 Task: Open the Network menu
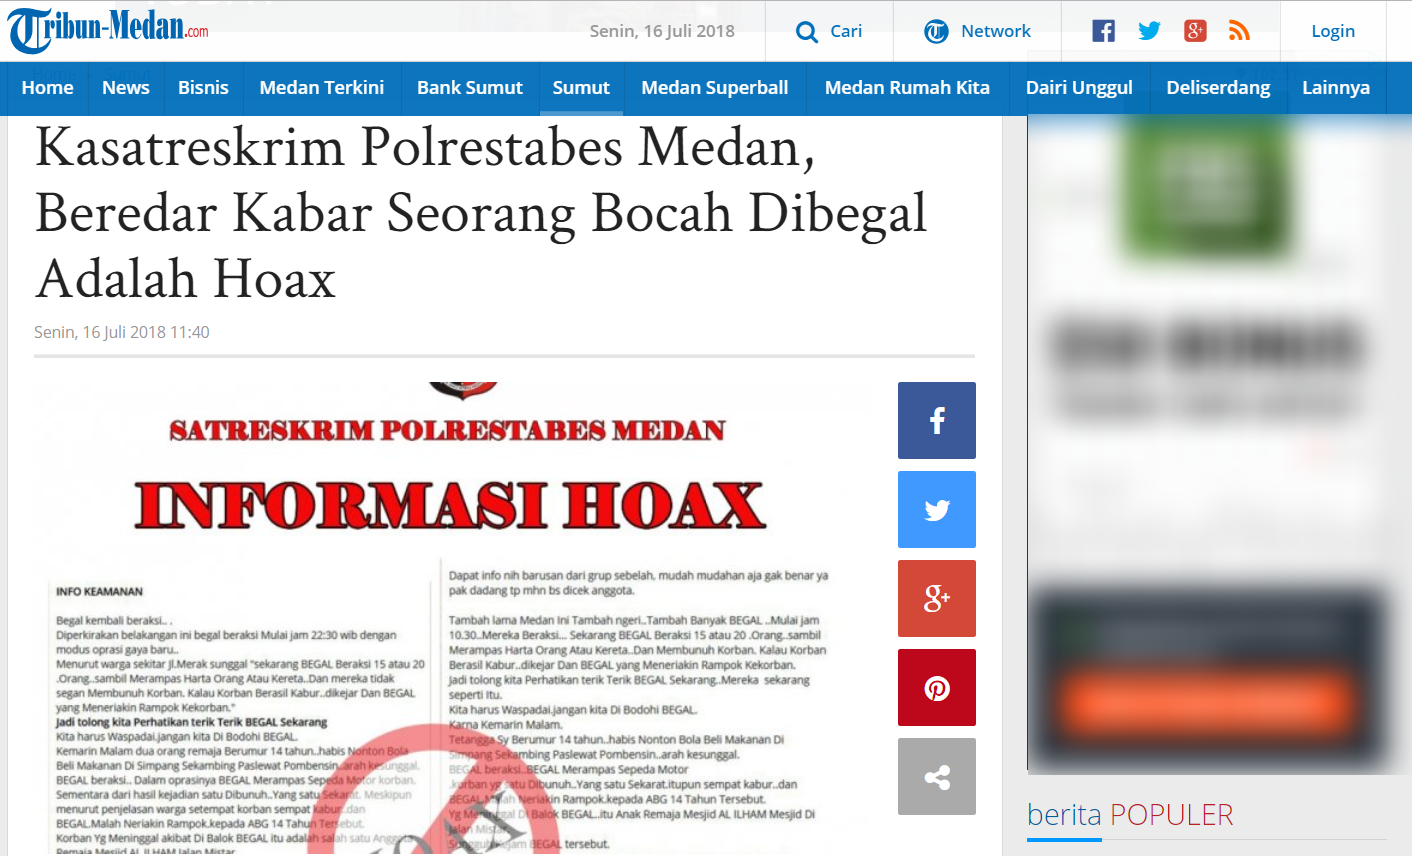(x=977, y=31)
